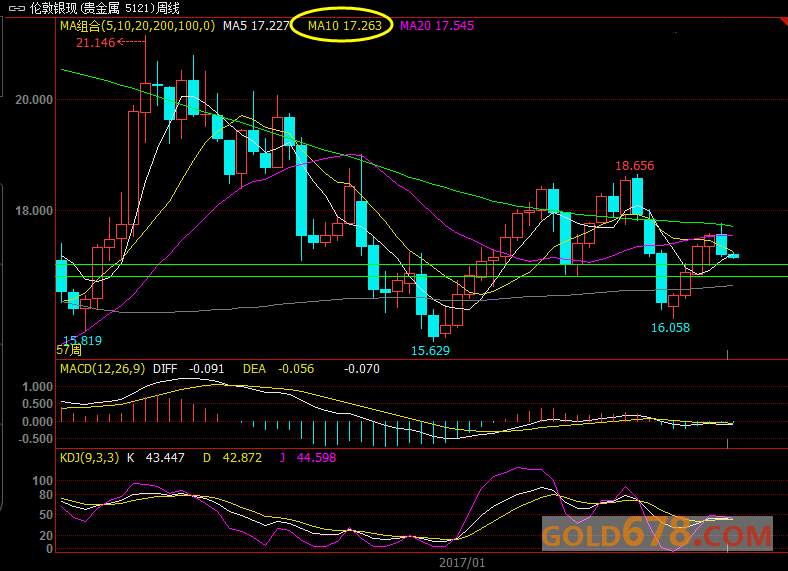Click the MA5 17.227 value
The height and width of the screenshot is (571, 788).
click(256, 26)
